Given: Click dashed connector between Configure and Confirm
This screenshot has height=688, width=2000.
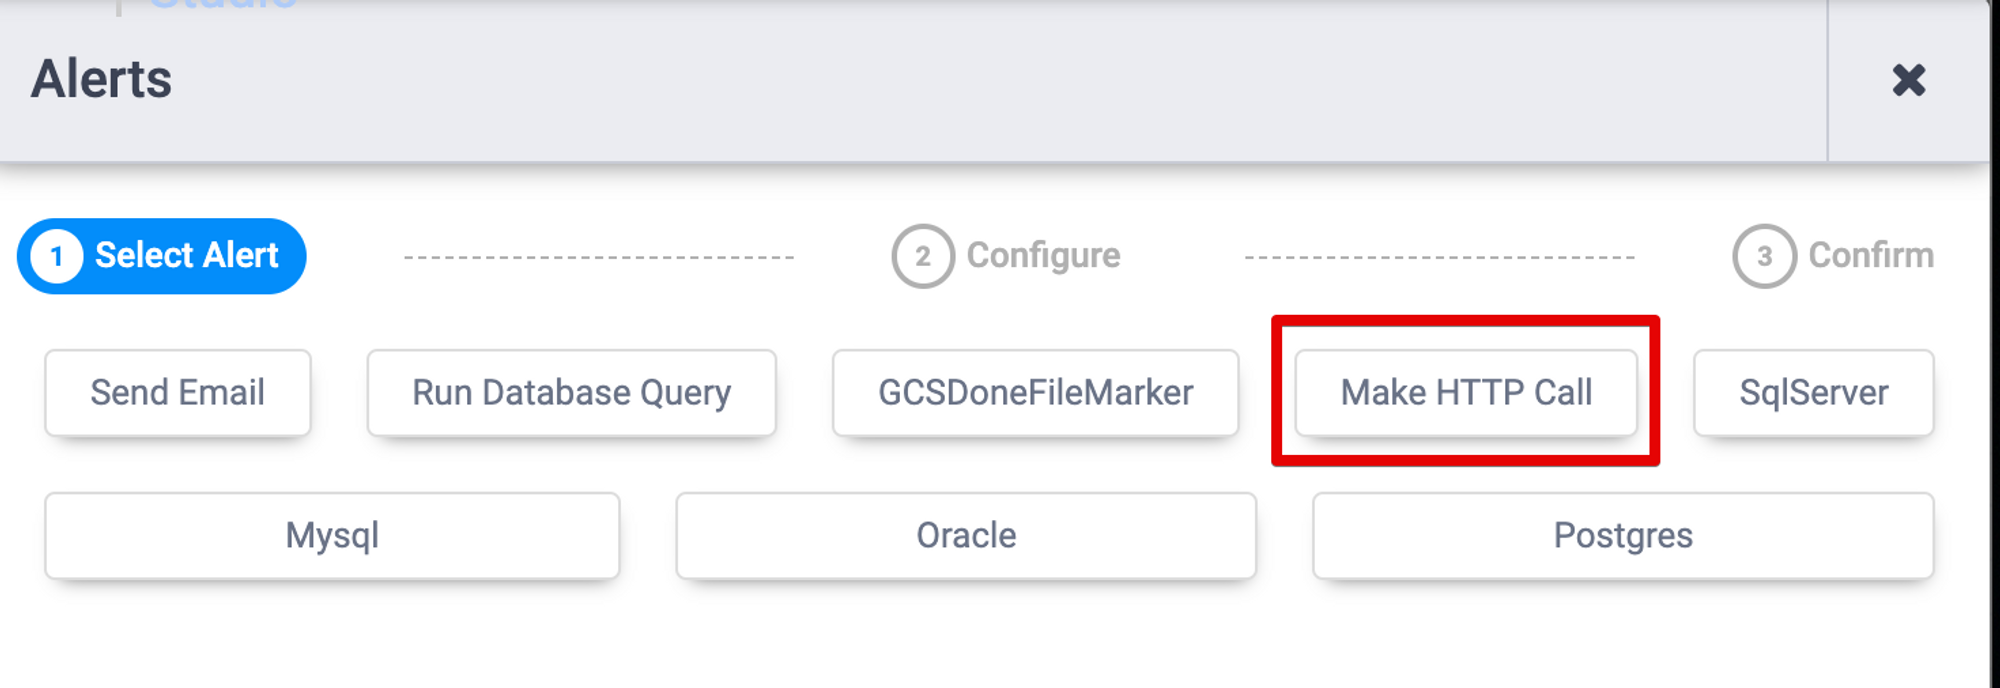Looking at the screenshot, I should 1439,258.
